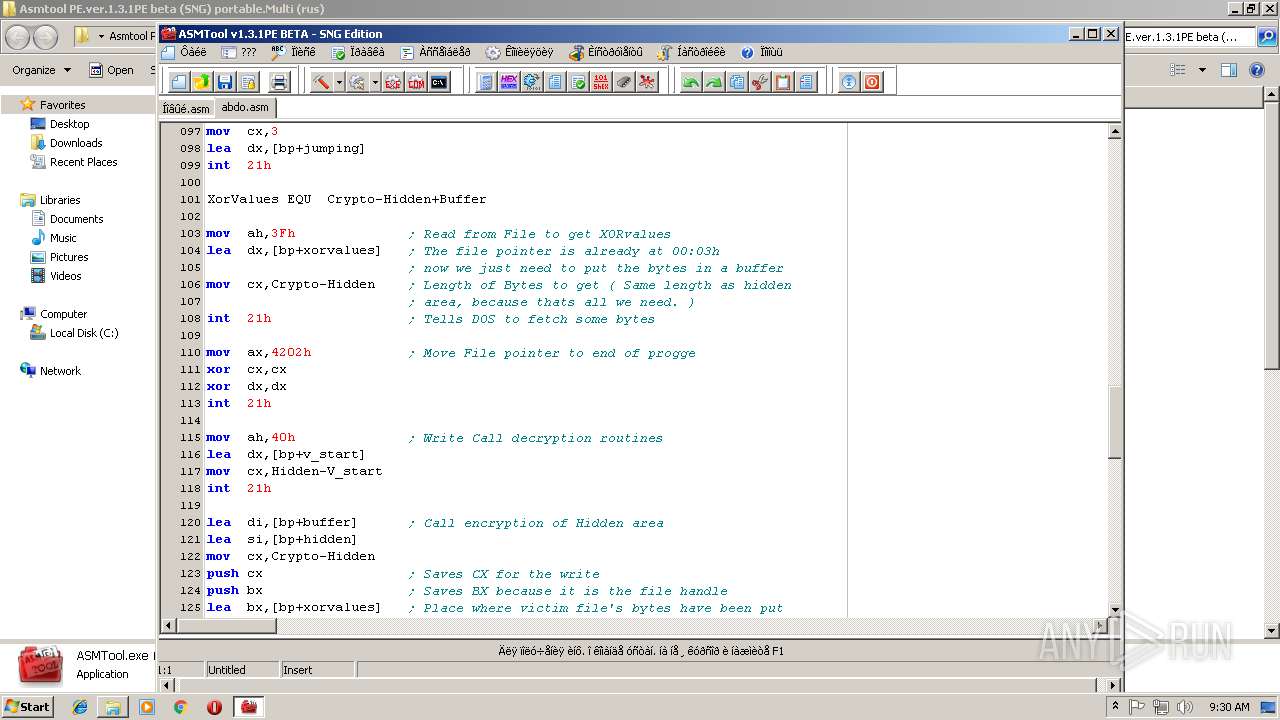Click the save-all icon beside the floppy disk
This screenshot has height=720, width=1280.
(248, 82)
